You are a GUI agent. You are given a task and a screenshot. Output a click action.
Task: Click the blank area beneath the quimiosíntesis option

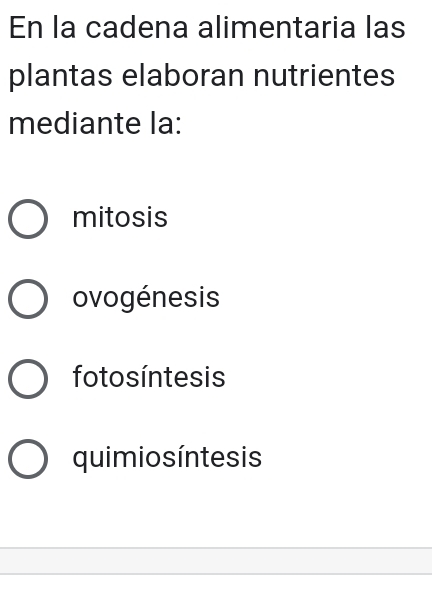coord(216,513)
